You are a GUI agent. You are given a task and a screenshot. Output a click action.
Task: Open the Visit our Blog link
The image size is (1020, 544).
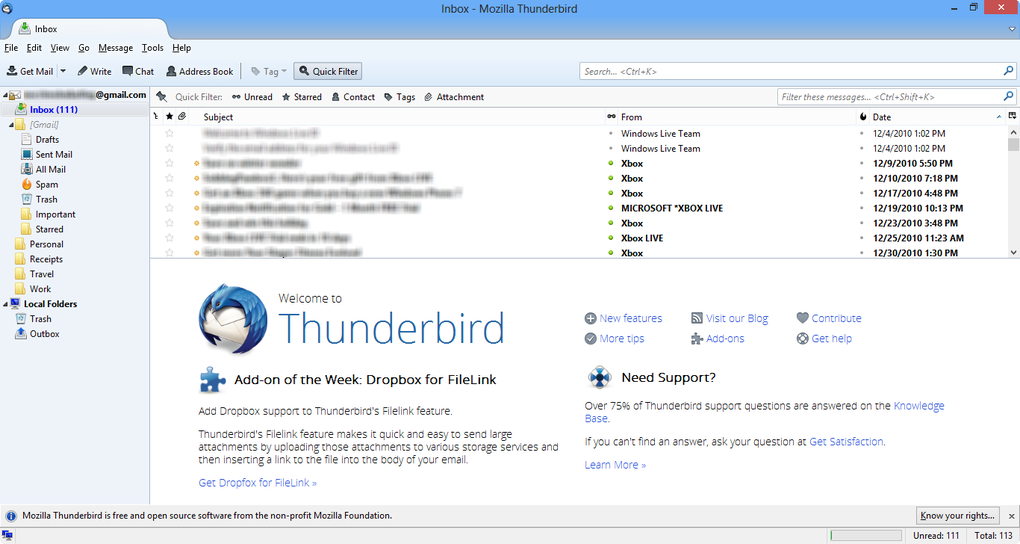pyautogui.click(x=737, y=318)
